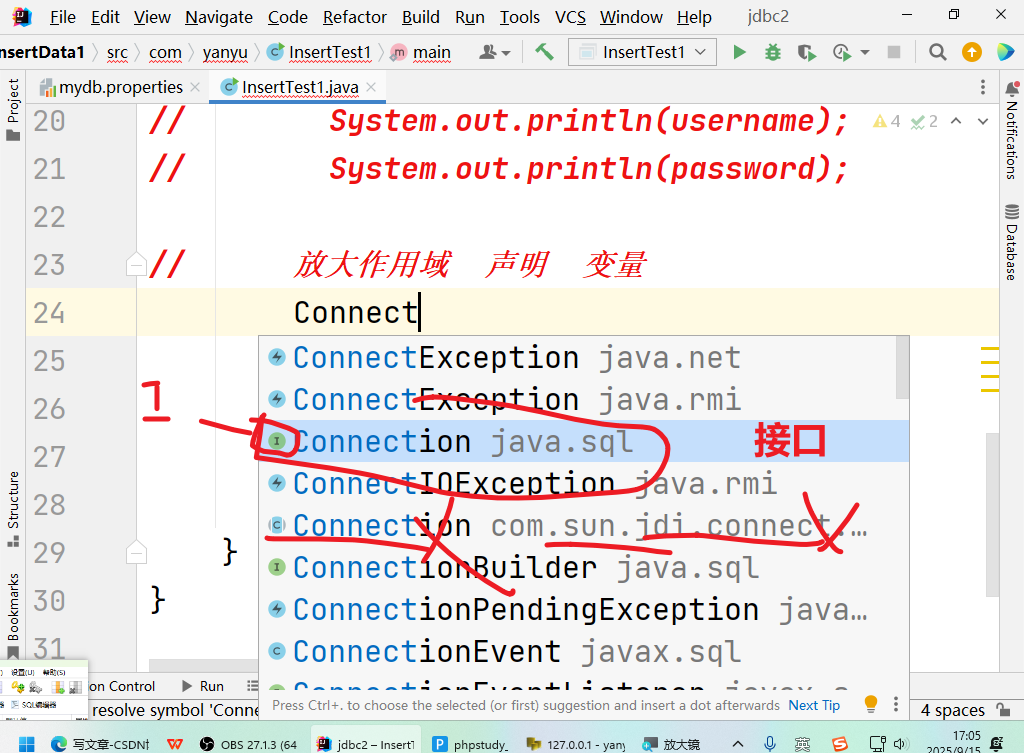Screen dimensions: 1024x753
Task: Collapse code fold marker at line 29
Action: (x=136, y=553)
